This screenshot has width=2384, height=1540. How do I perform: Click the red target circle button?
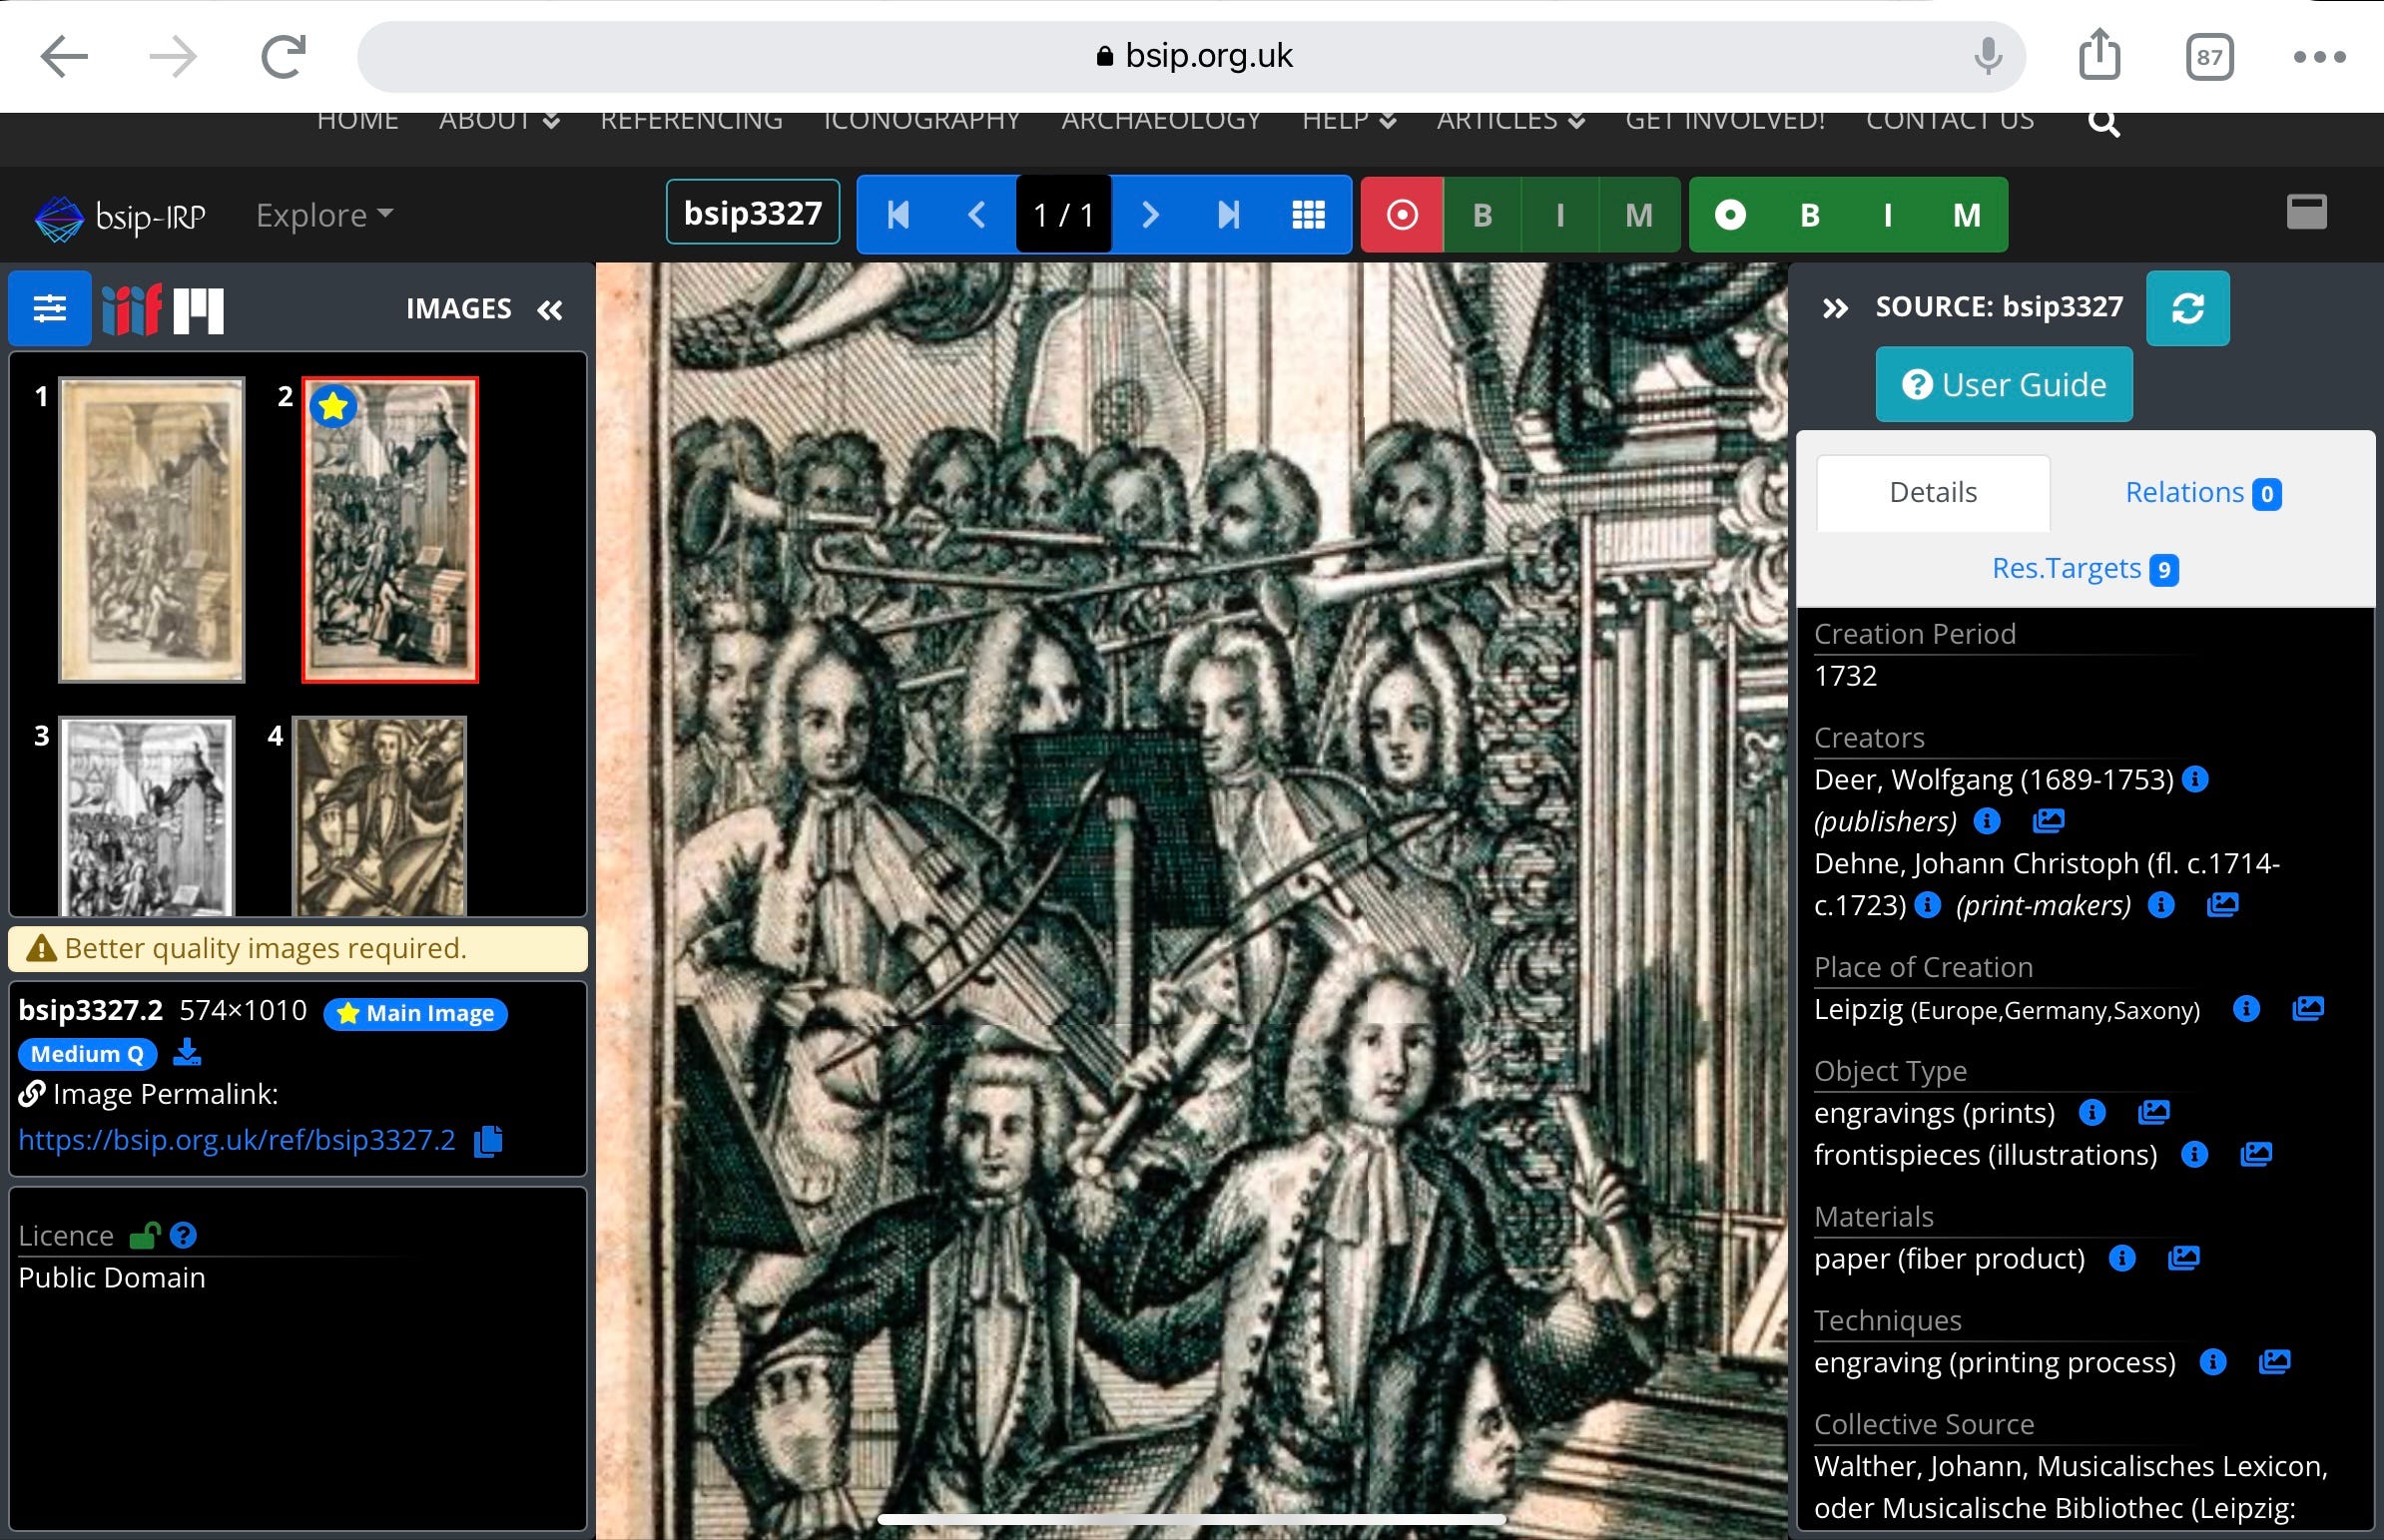click(x=1402, y=215)
